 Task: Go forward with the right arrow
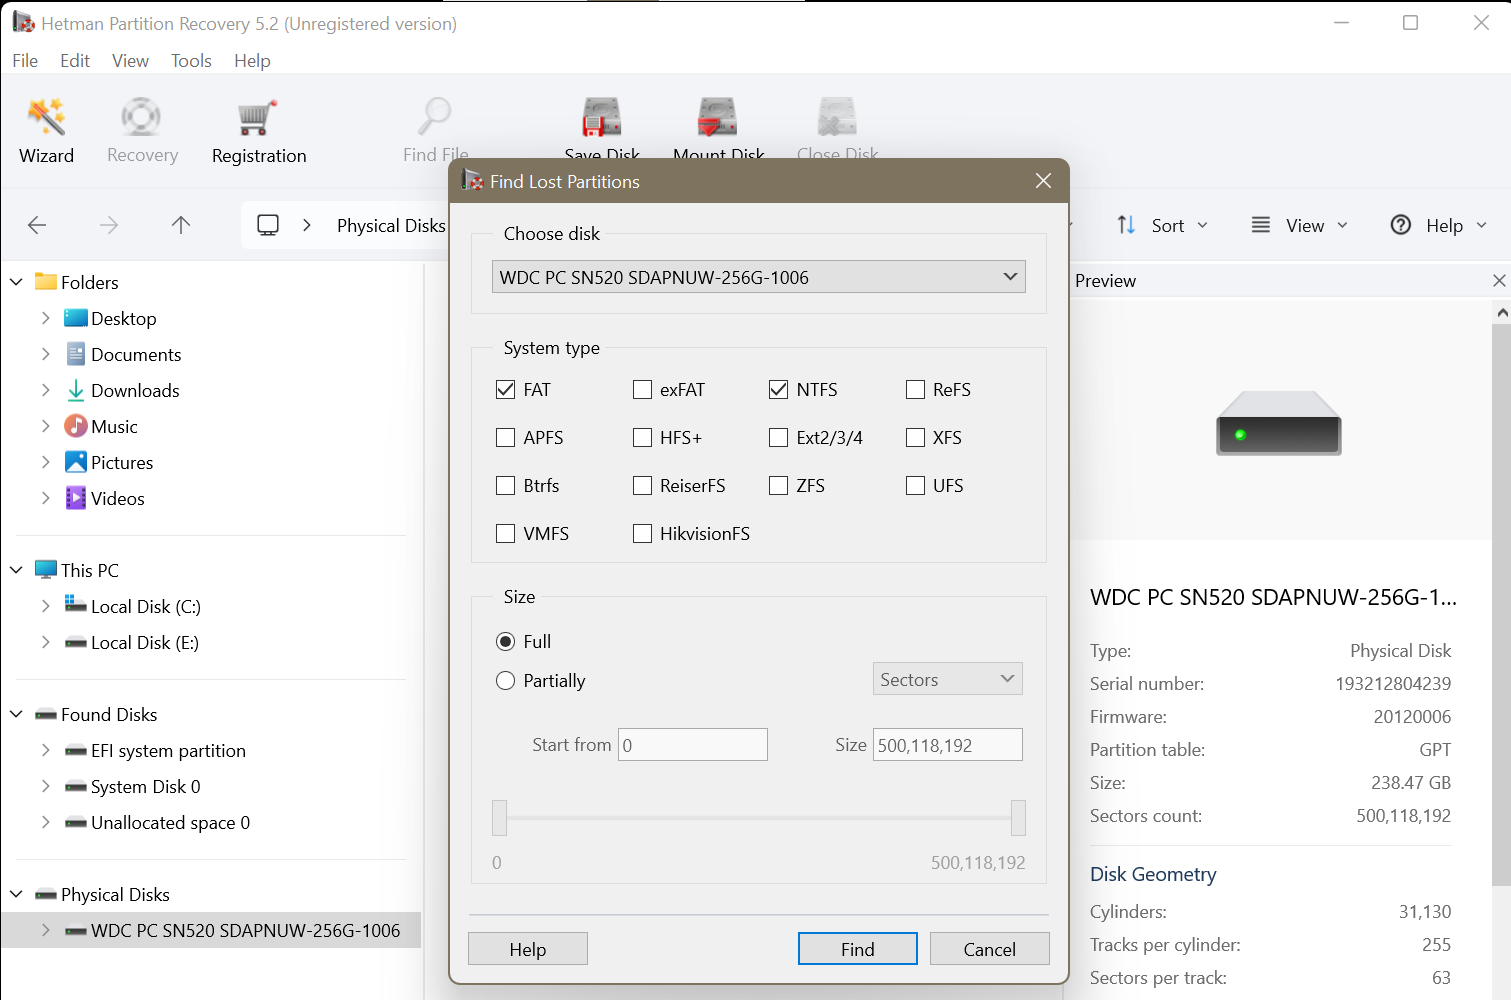click(109, 225)
